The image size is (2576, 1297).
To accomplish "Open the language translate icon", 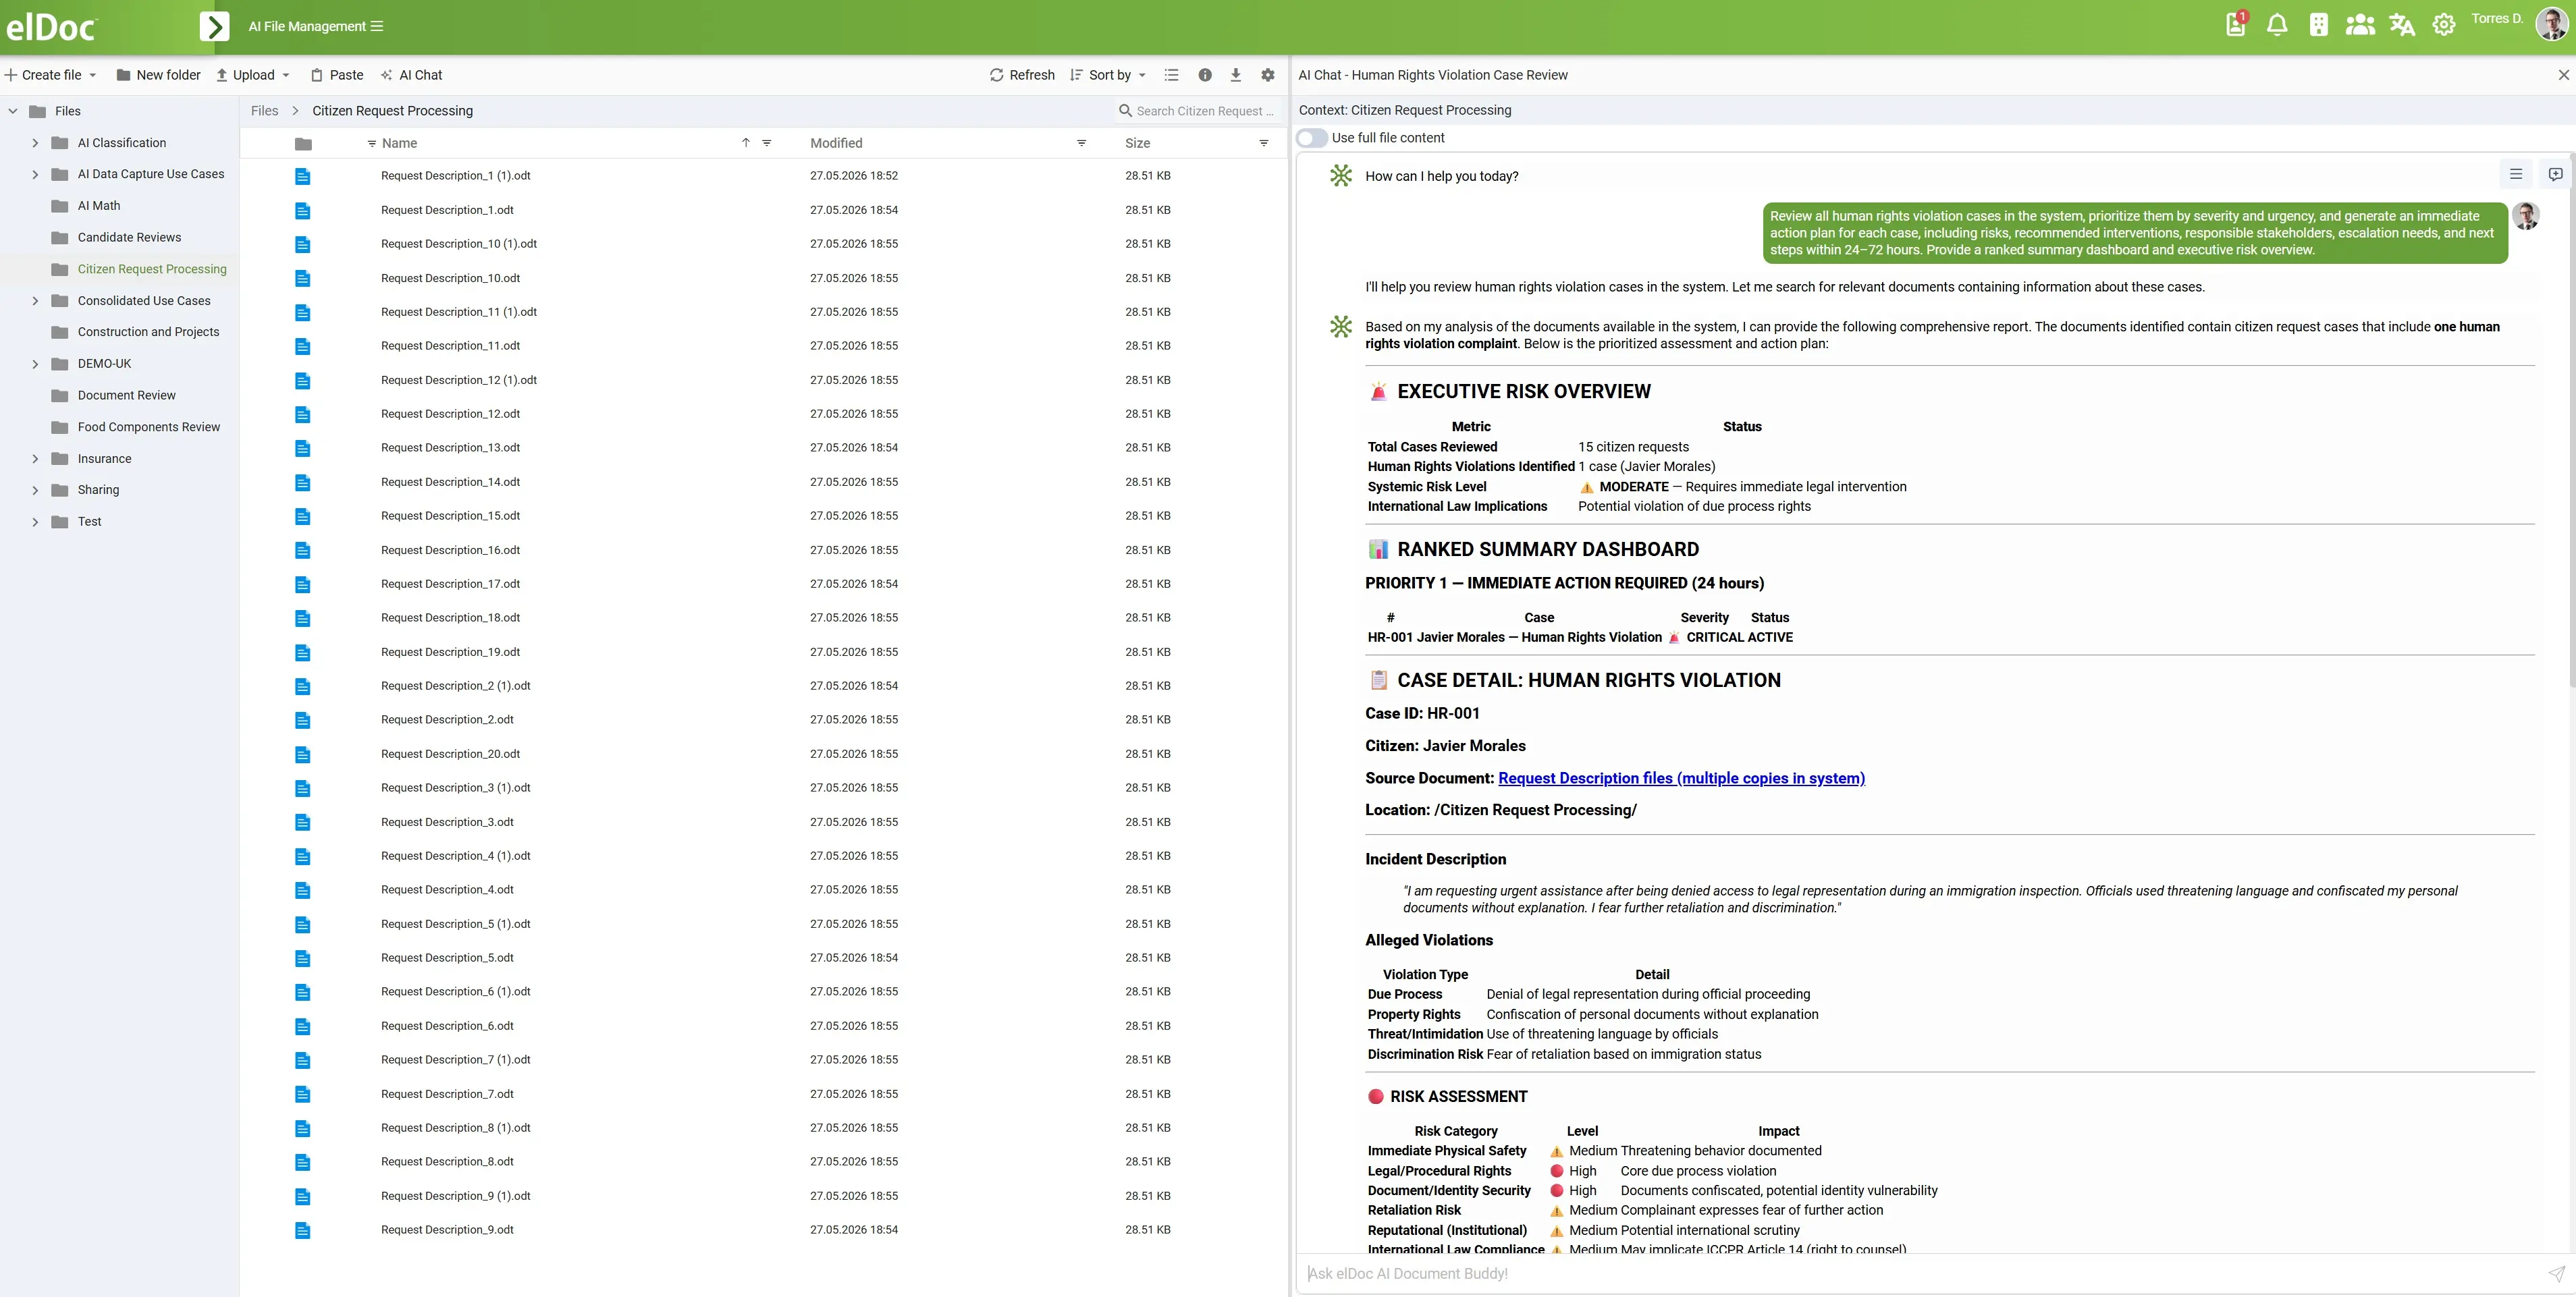I will point(2402,25).
